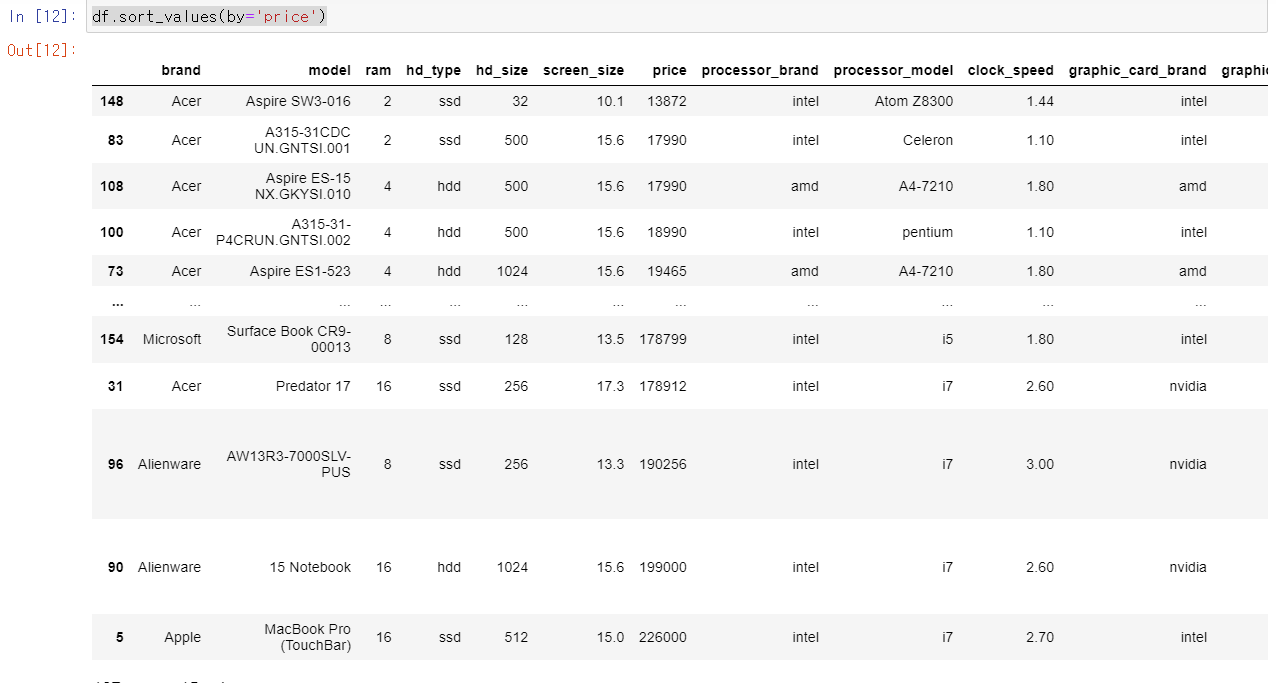This screenshot has width=1276, height=683.
Task: Select the In [12] cell prompt
Action: pos(43,17)
